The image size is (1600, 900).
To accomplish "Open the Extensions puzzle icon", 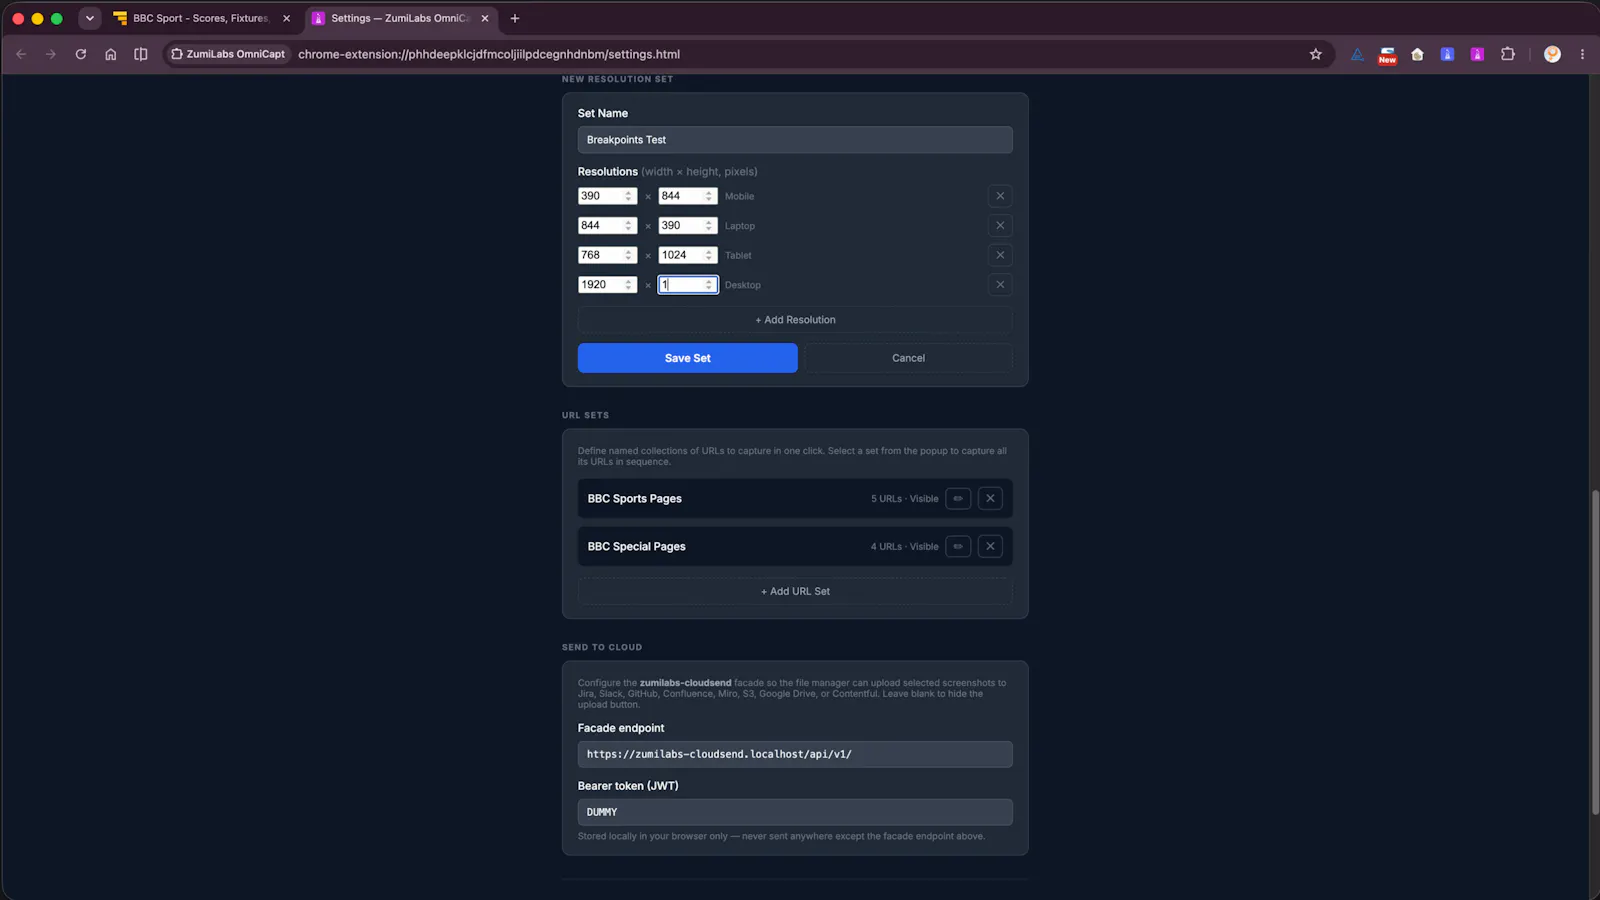I will (1508, 54).
